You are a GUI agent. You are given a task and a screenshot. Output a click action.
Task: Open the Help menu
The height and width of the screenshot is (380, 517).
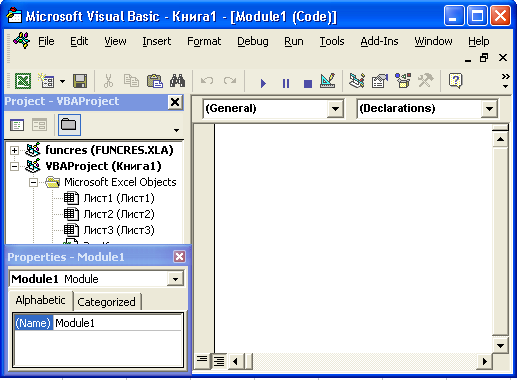click(479, 41)
